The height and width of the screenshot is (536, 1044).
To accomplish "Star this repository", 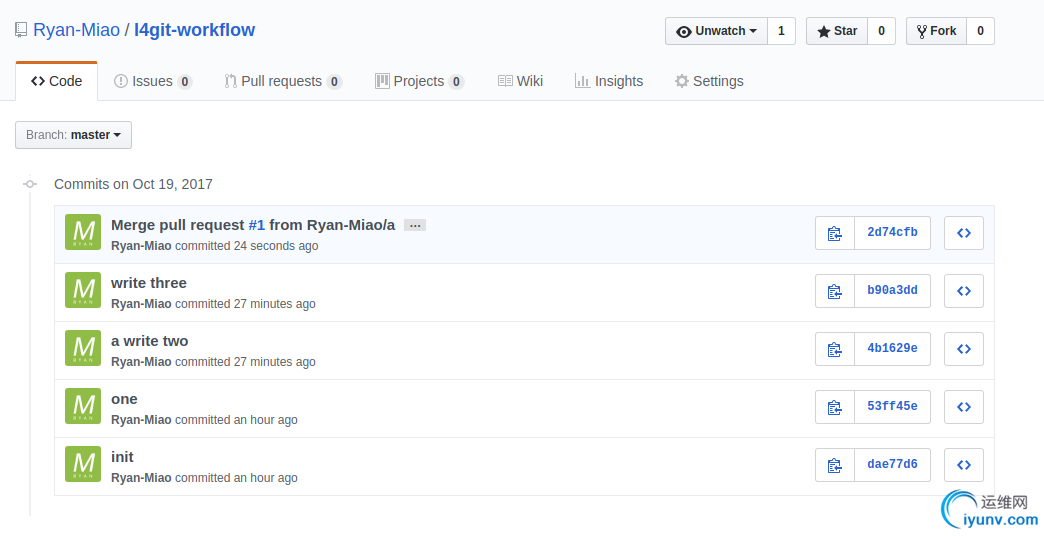I will coord(837,31).
